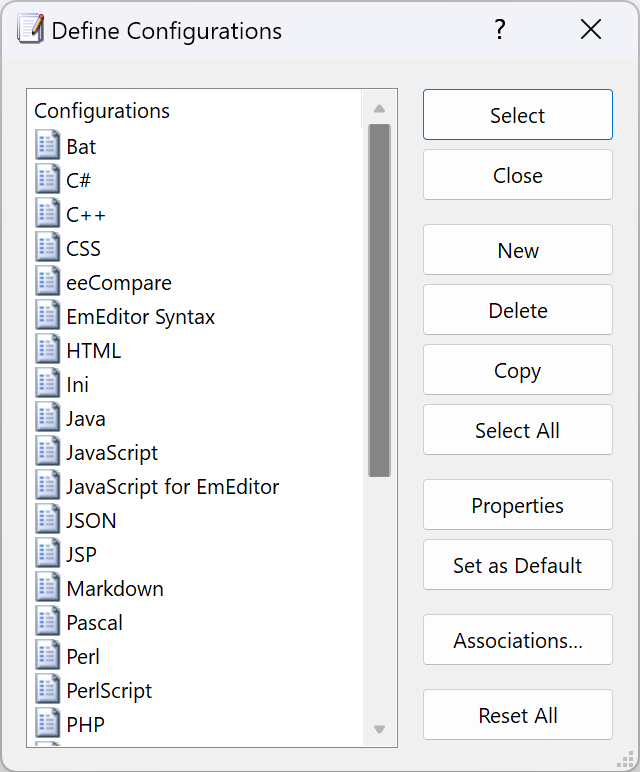Select the Bat entry text
Image resolution: width=640 pixels, height=772 pixels.
click(x=81, y=147)
